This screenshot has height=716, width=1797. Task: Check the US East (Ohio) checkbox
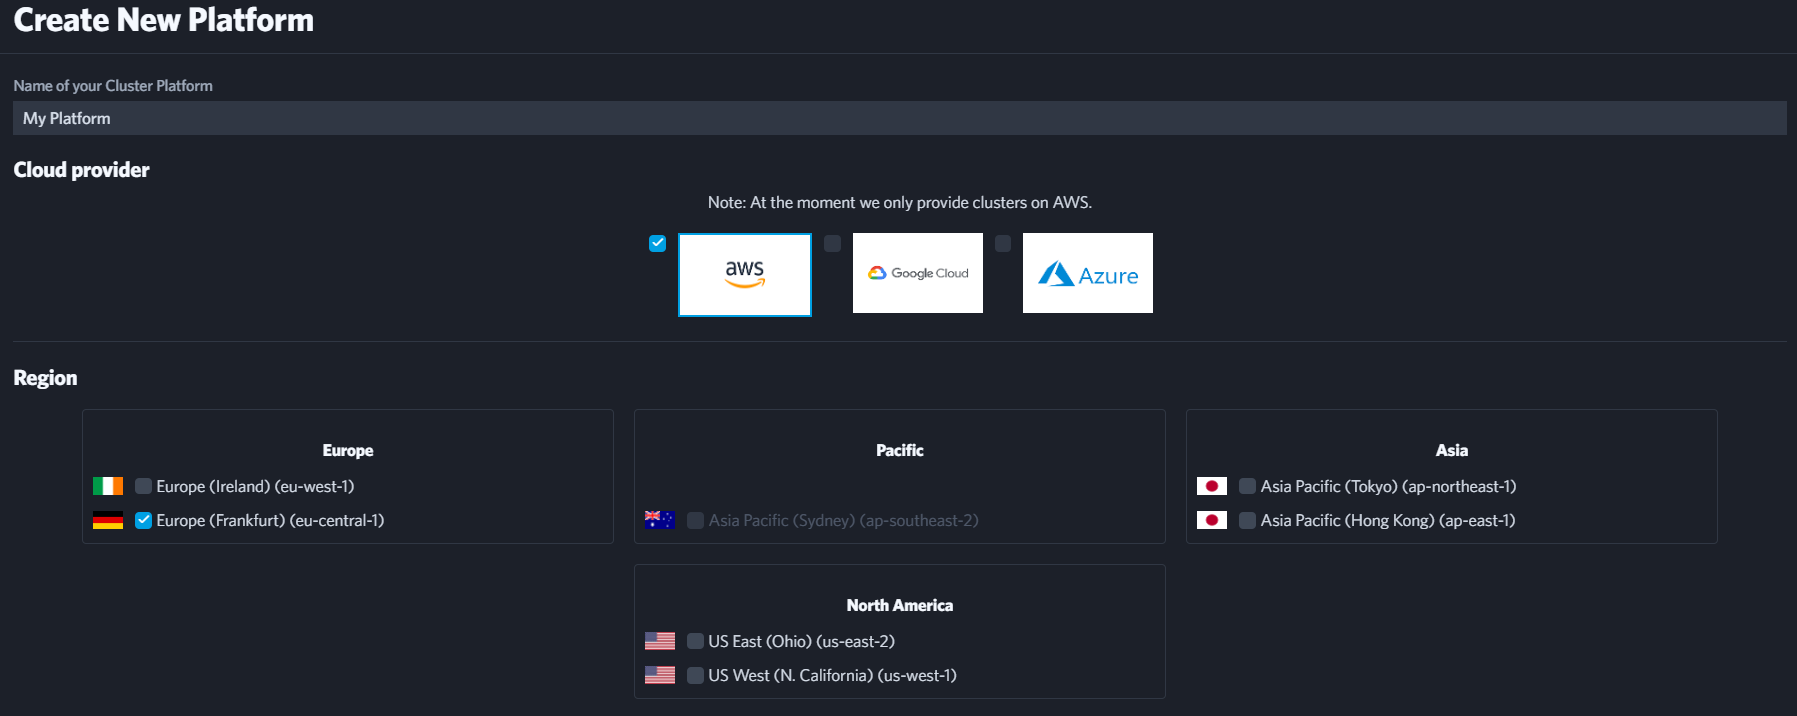[x=695, y=641]
